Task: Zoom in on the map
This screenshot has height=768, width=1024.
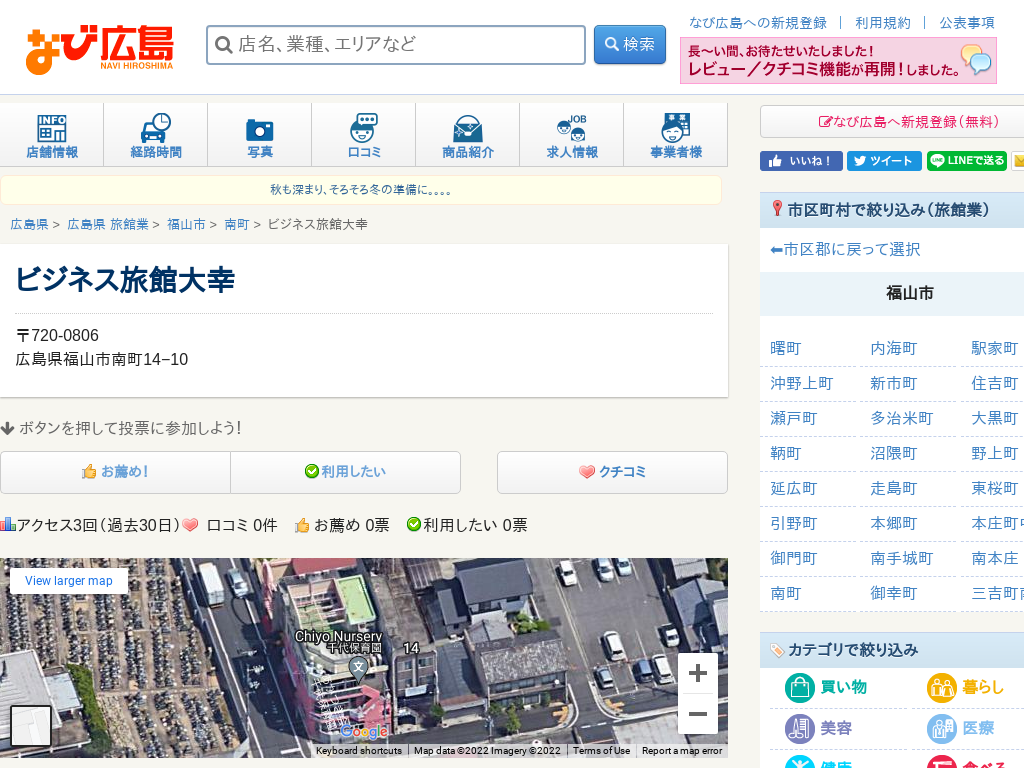Action: pos(697,673)
